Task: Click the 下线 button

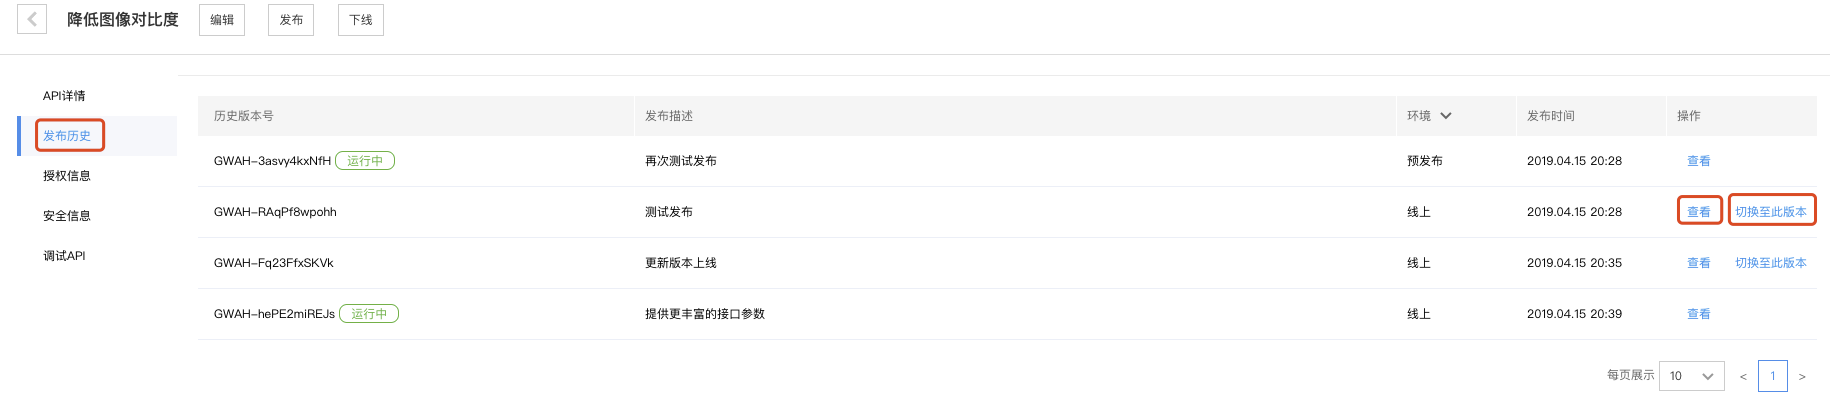Action: click(361, 20)
